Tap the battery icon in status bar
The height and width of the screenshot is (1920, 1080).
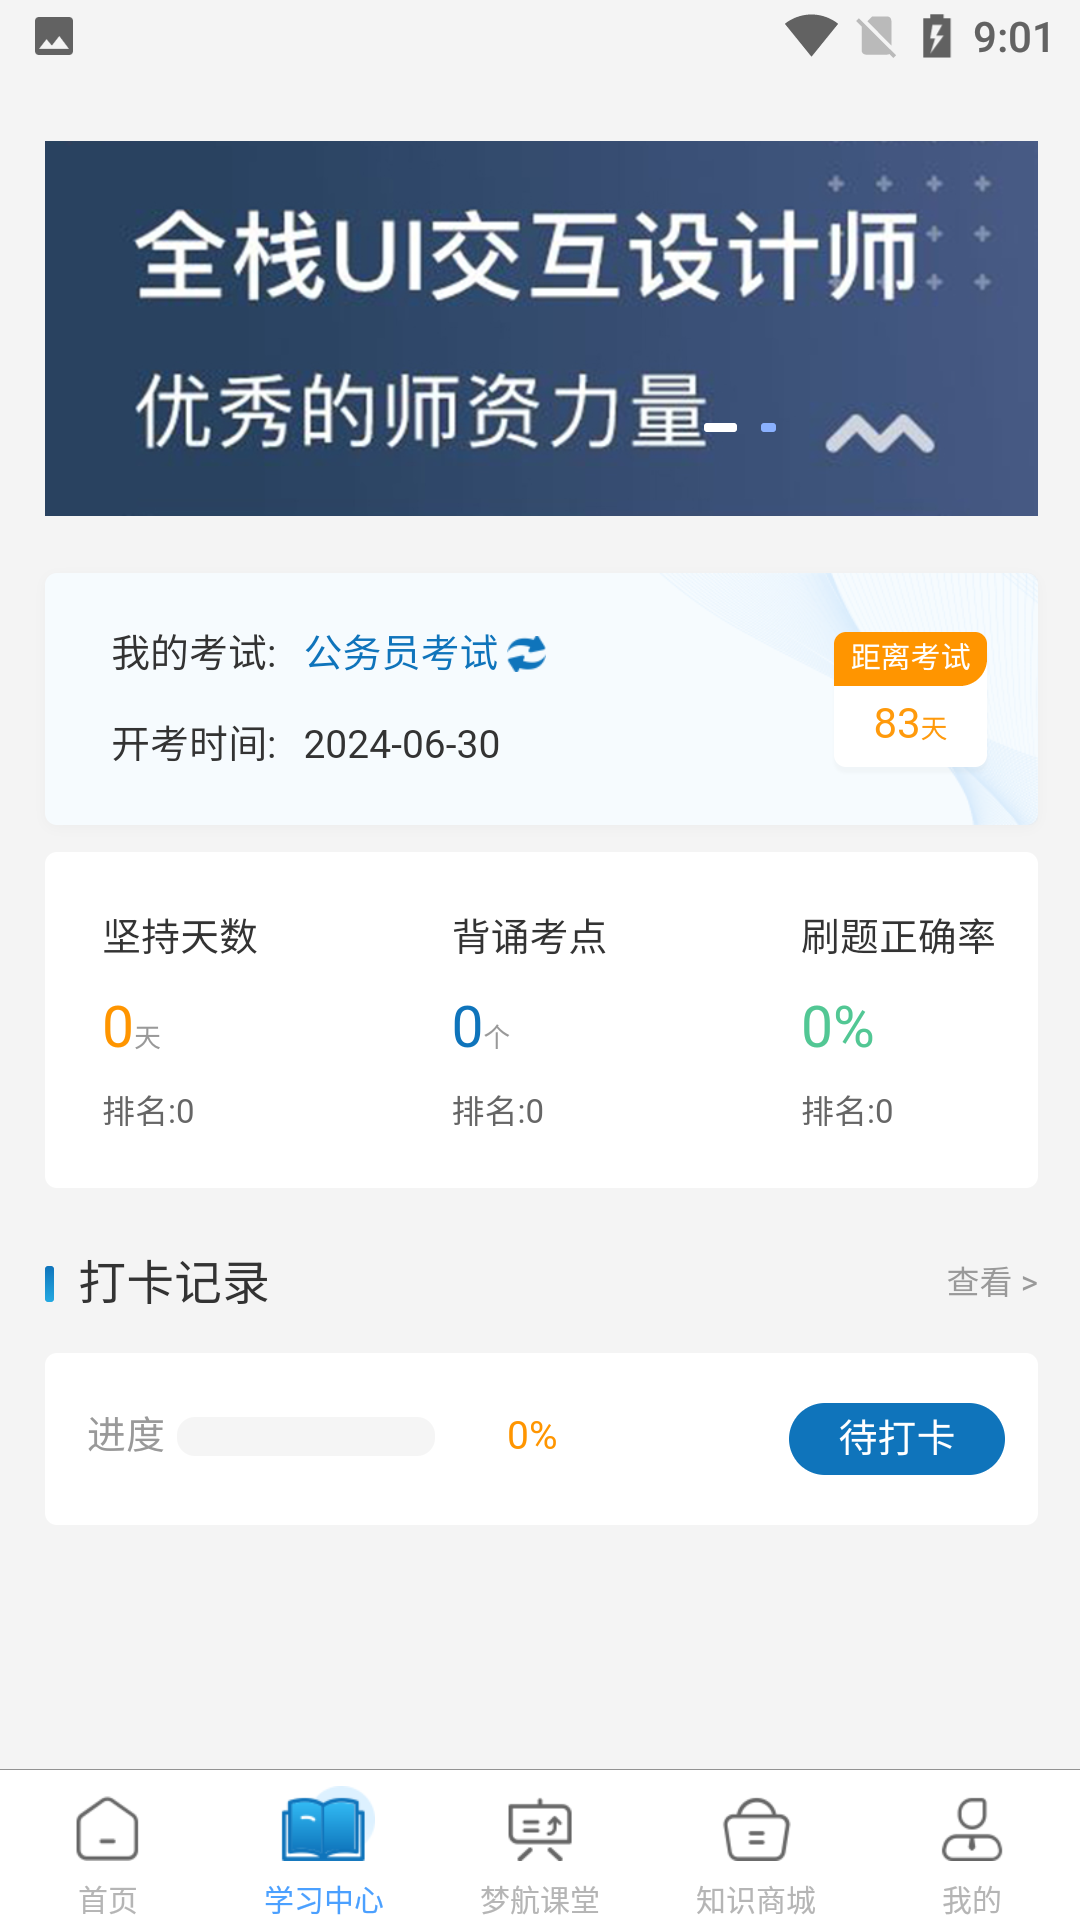[x=936, y=37]
